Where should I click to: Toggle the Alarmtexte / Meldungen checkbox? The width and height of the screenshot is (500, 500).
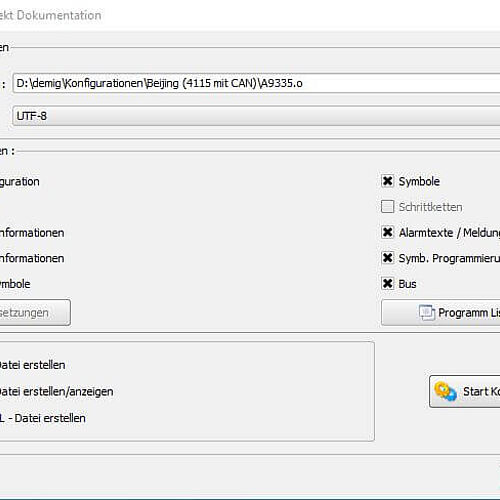387,232
